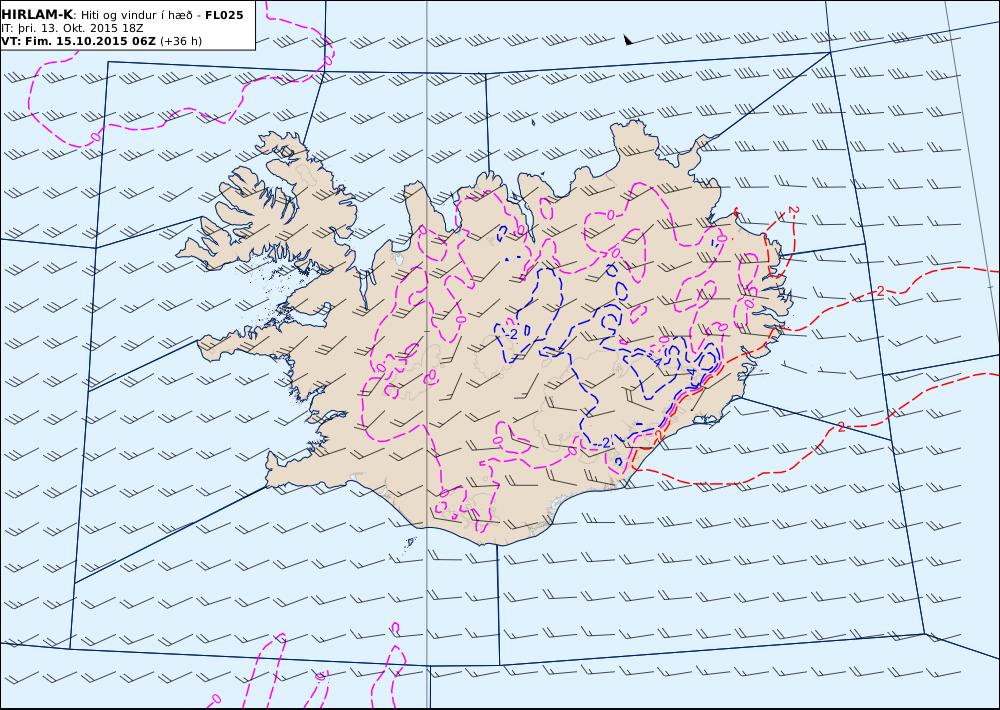1000x710 pixels.
Task: Select the FL025 flight level label
Action: pos(224,15)
